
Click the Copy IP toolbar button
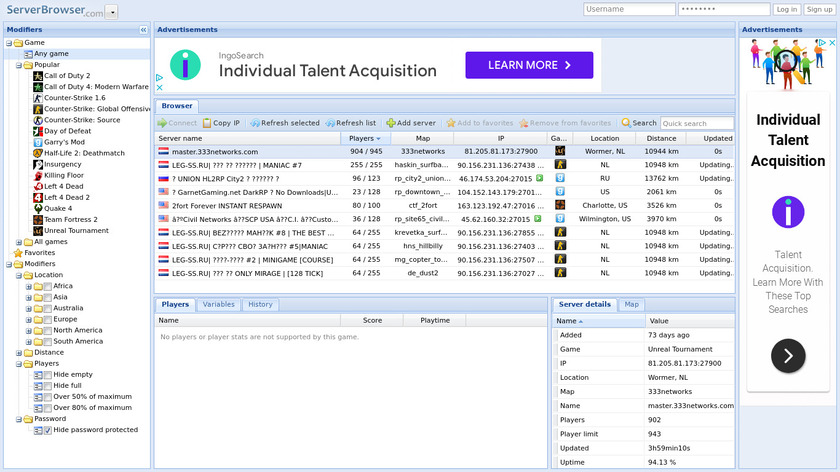click(x=220, y=123)
